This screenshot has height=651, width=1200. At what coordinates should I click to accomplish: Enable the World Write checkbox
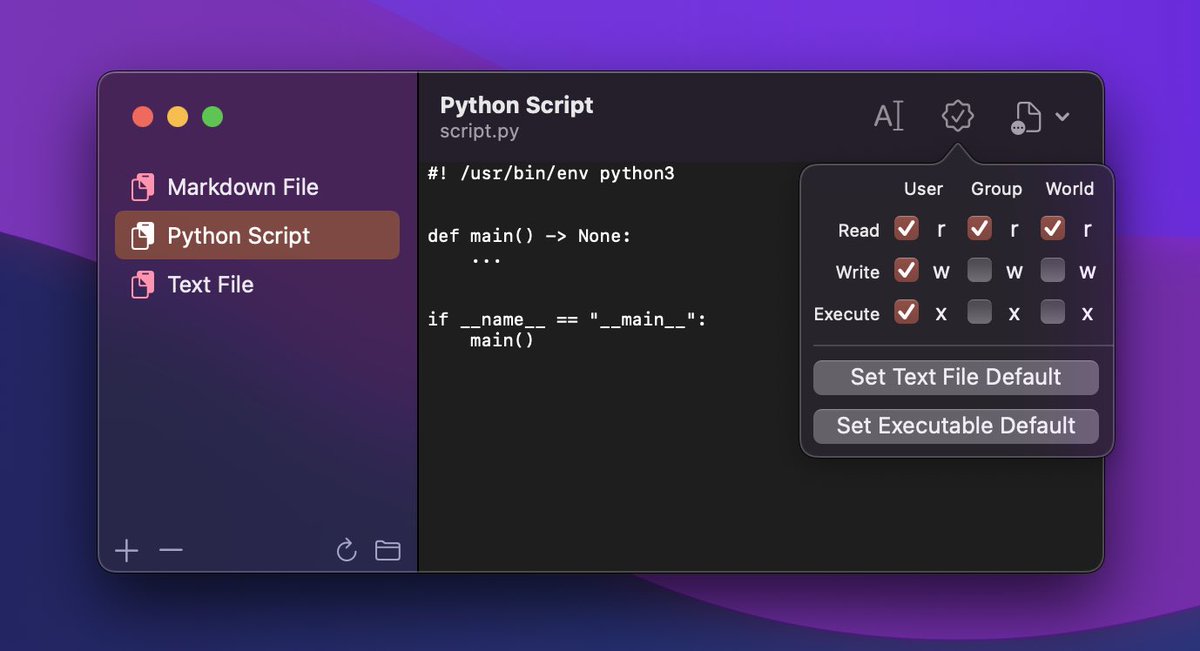1052,270
